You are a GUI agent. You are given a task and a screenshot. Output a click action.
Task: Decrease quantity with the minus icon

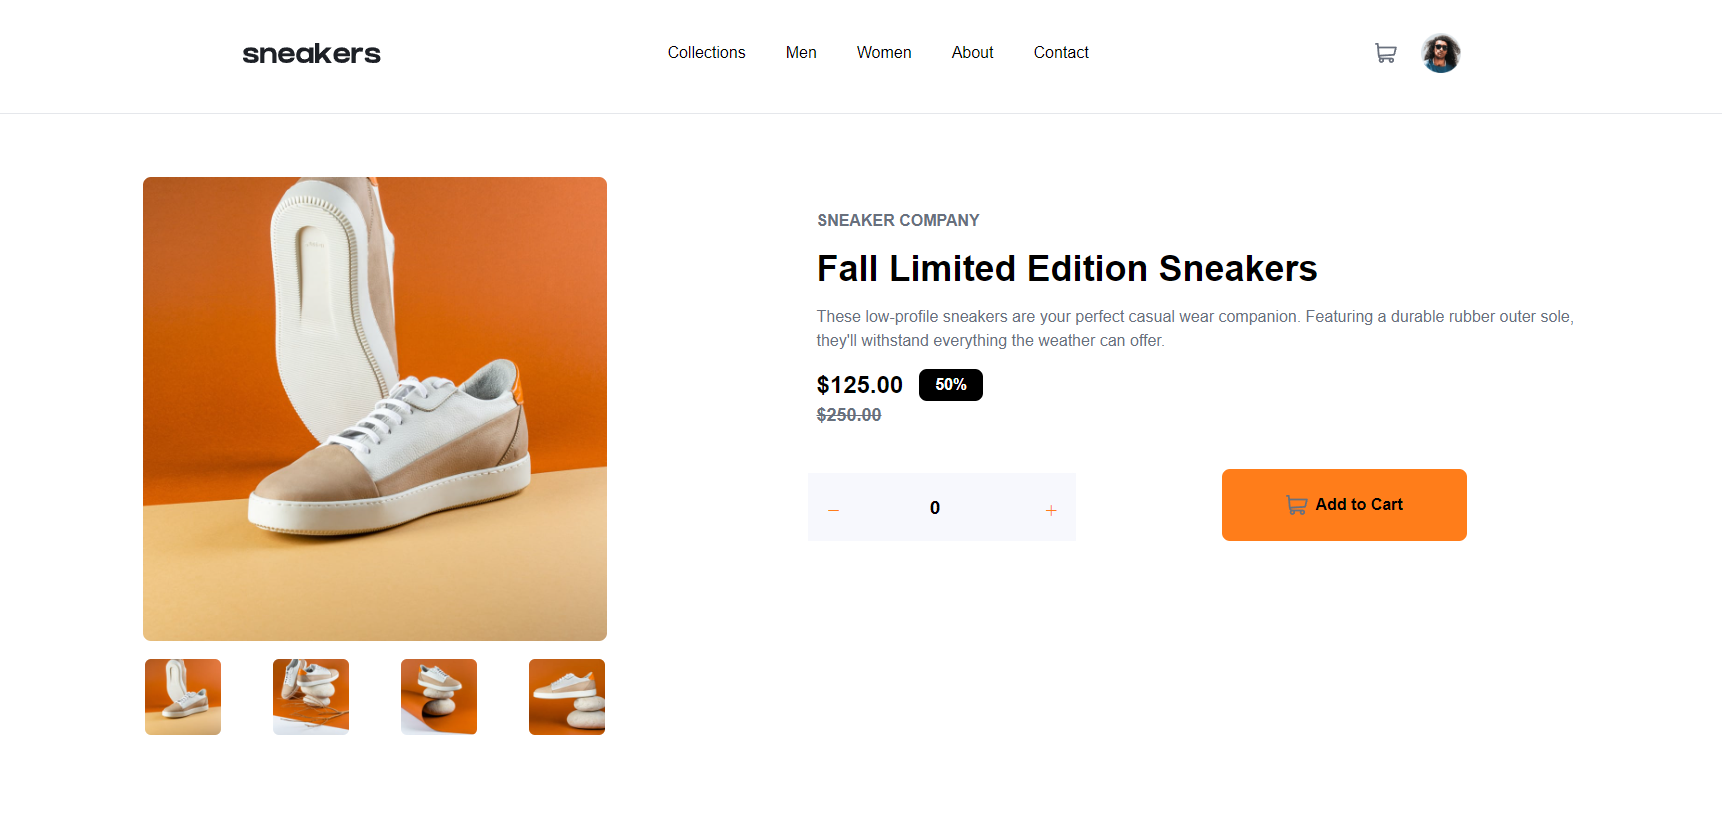pyautogui.click(x=833, y=510)
